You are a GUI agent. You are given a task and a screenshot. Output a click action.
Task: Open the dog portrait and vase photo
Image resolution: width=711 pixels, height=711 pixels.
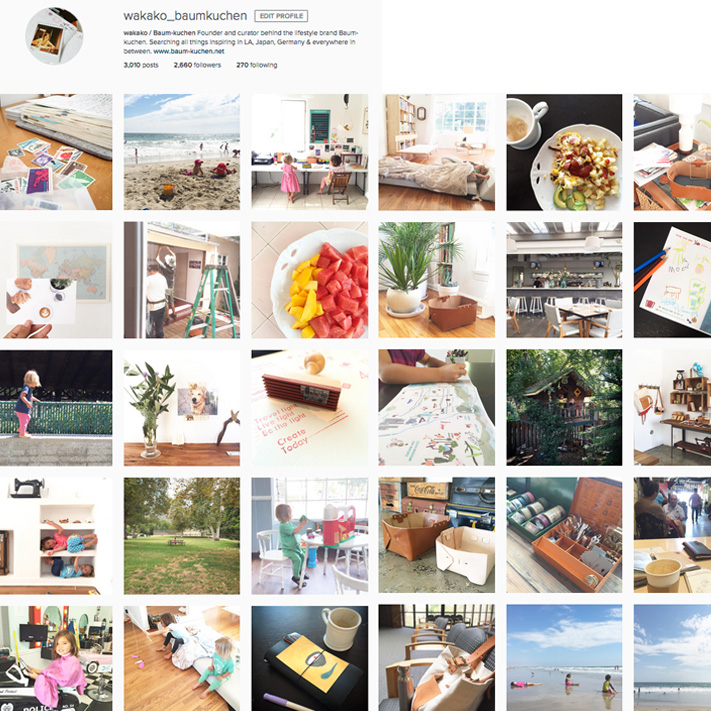(x=182, y=408)
